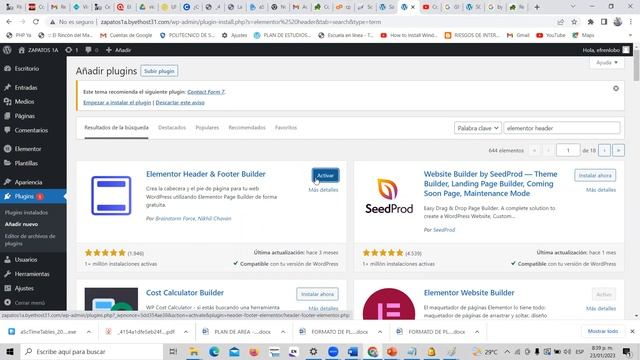Screen dimensions: 640x360
Task: Open Más detalles for Elementor Header & Footer Builder
Action: [x=323, y=190]
